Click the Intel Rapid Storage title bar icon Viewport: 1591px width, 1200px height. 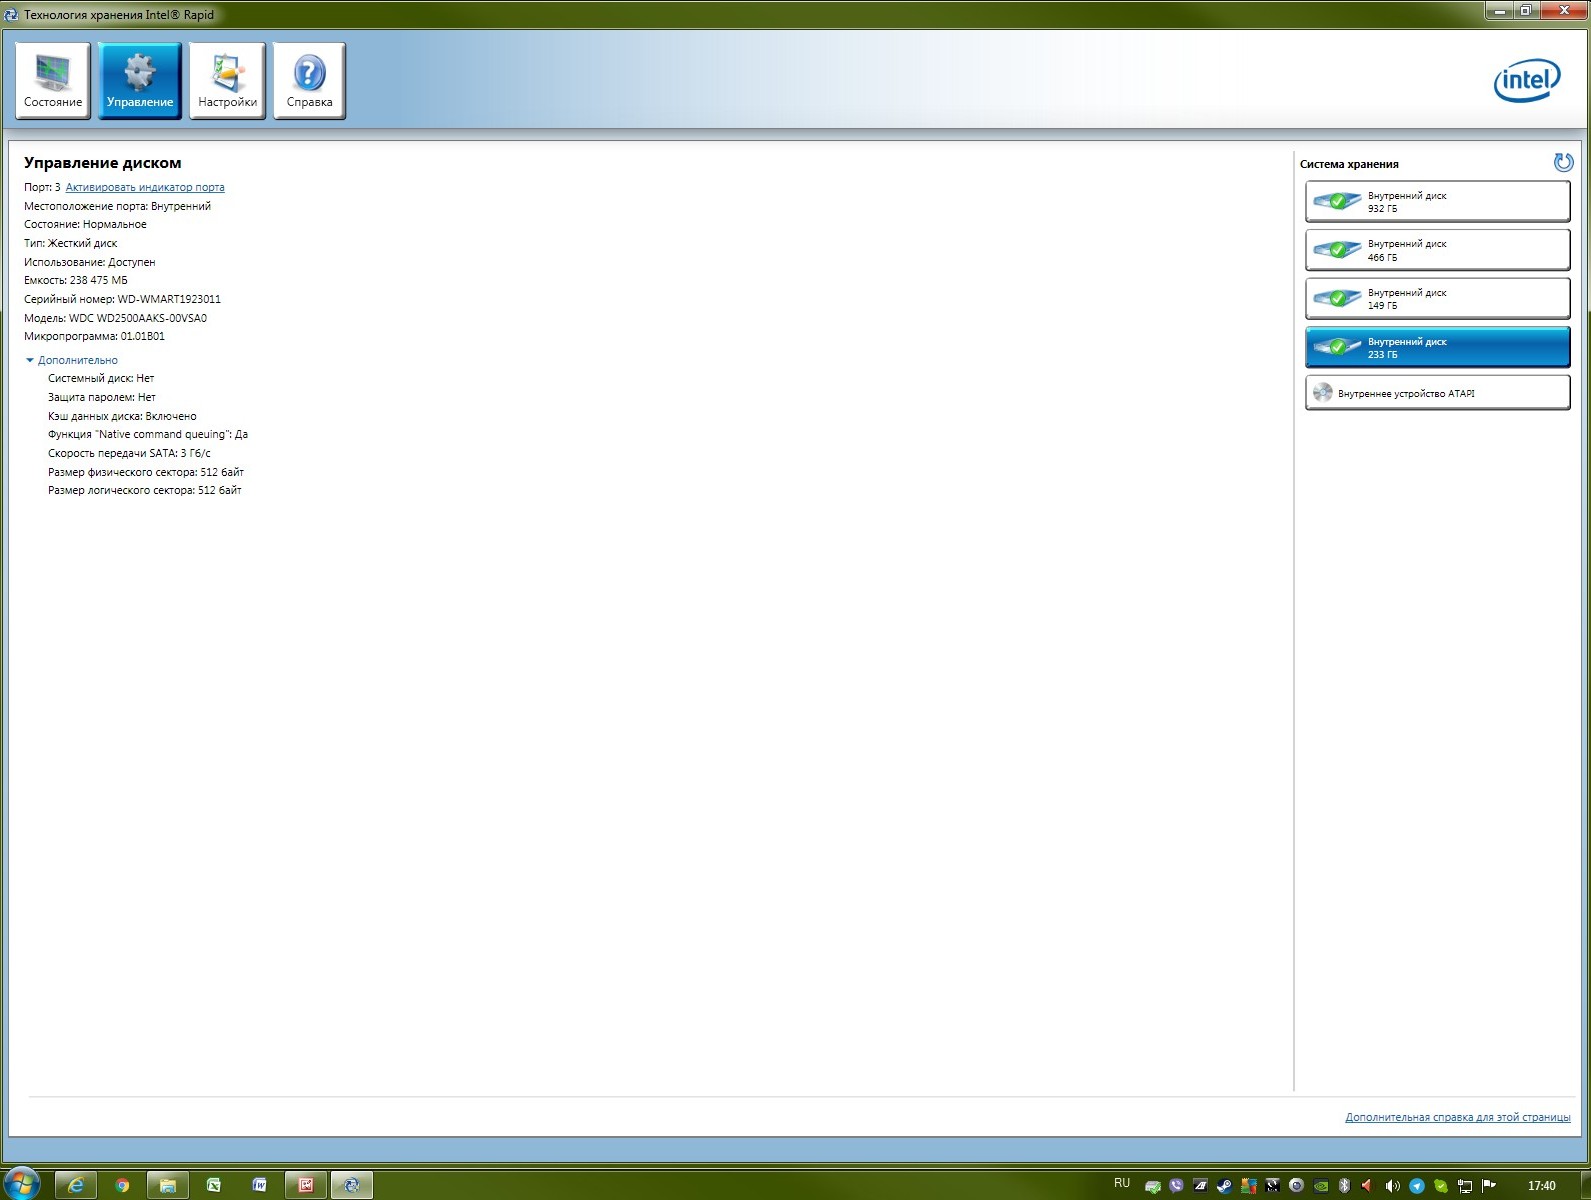tap(11, 14)
